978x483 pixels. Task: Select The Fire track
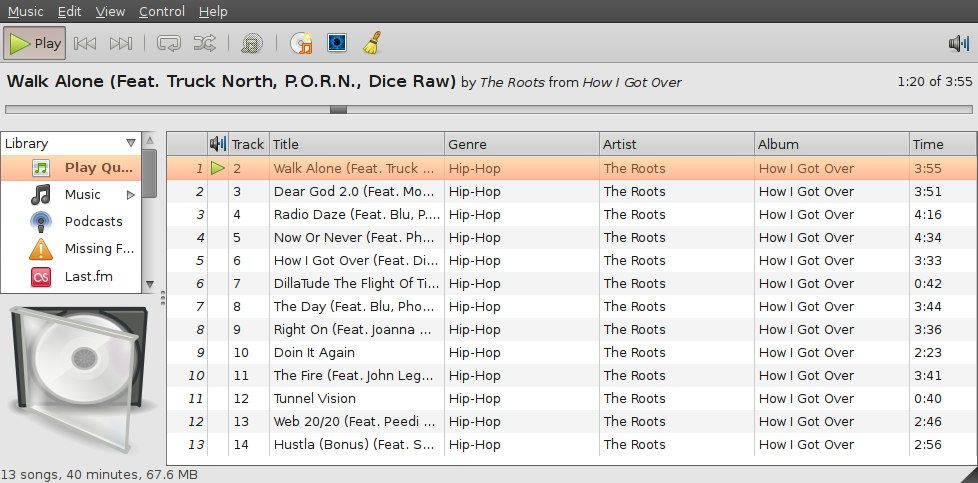571,376
